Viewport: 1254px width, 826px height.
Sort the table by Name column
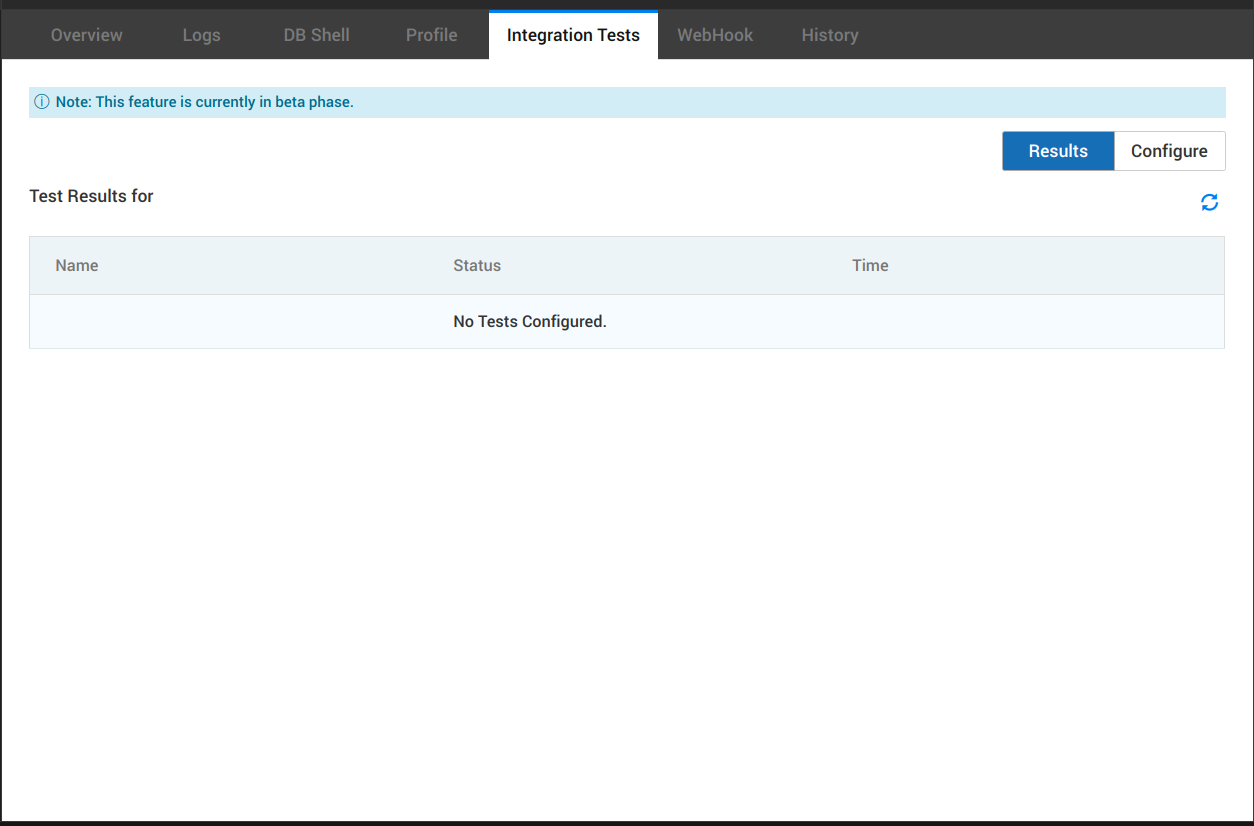point(76,265)
